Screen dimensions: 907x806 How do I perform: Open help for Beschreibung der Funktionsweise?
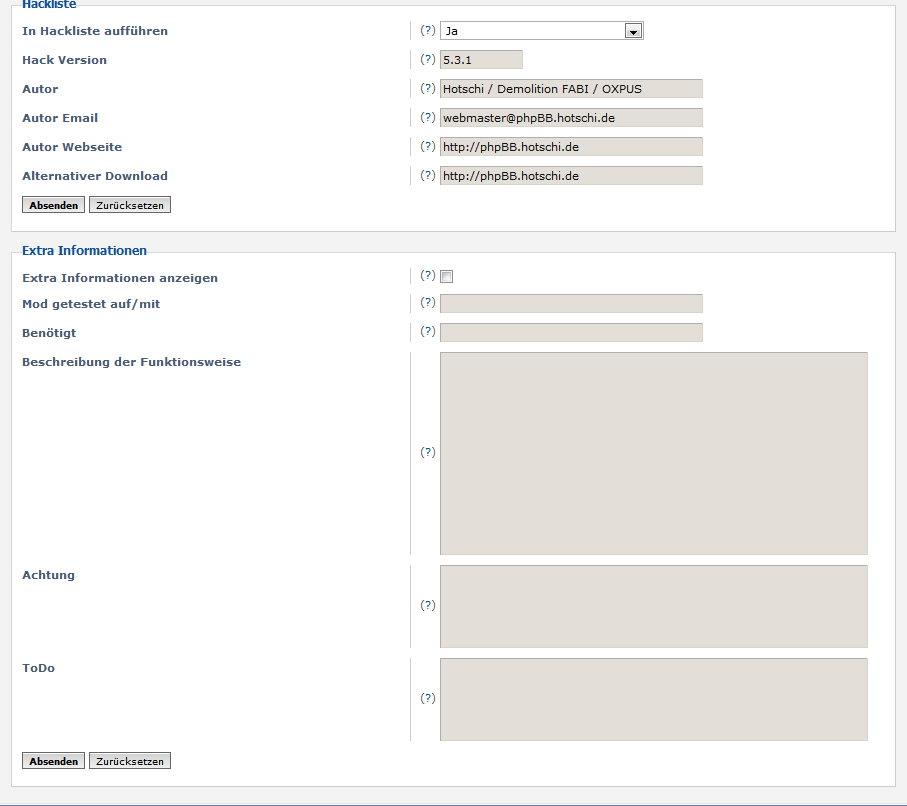pyautogui.click(x=428, y=452)
